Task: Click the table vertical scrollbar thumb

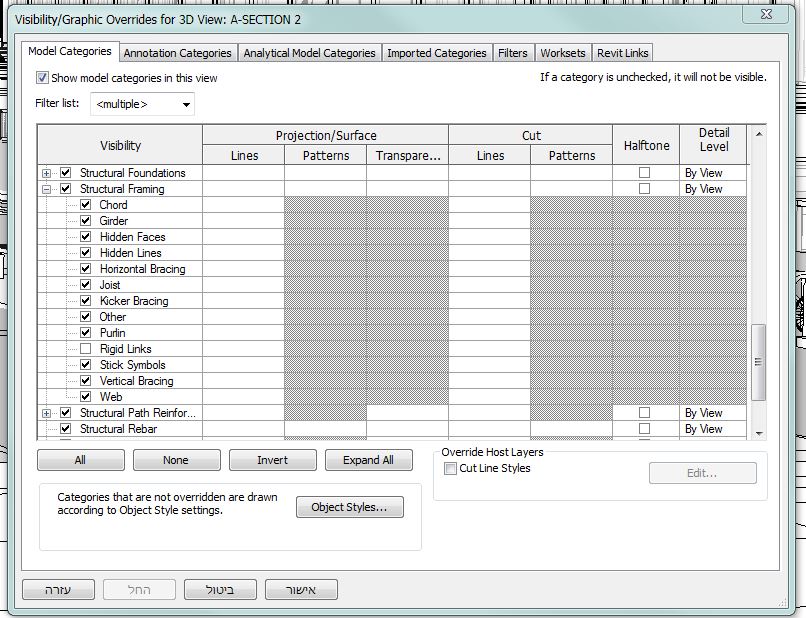Action: click(x=758, y=362)
